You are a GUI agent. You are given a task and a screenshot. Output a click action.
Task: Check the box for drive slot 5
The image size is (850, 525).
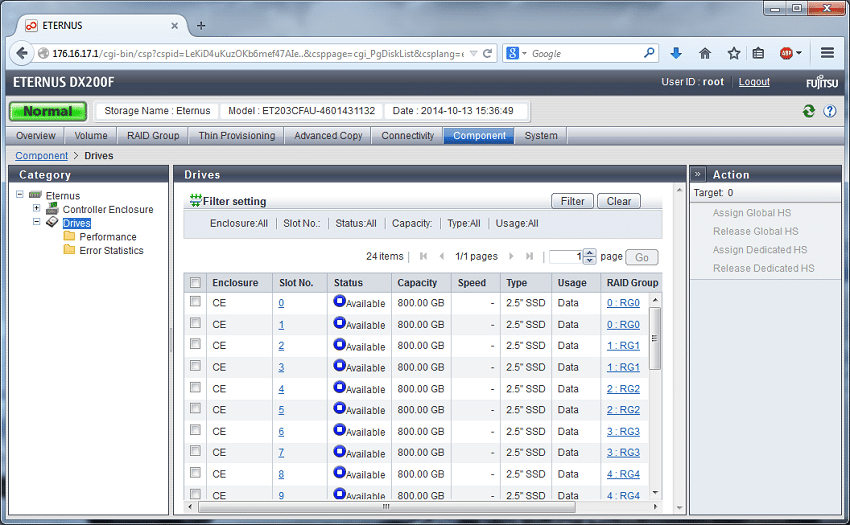click(195, 408)
